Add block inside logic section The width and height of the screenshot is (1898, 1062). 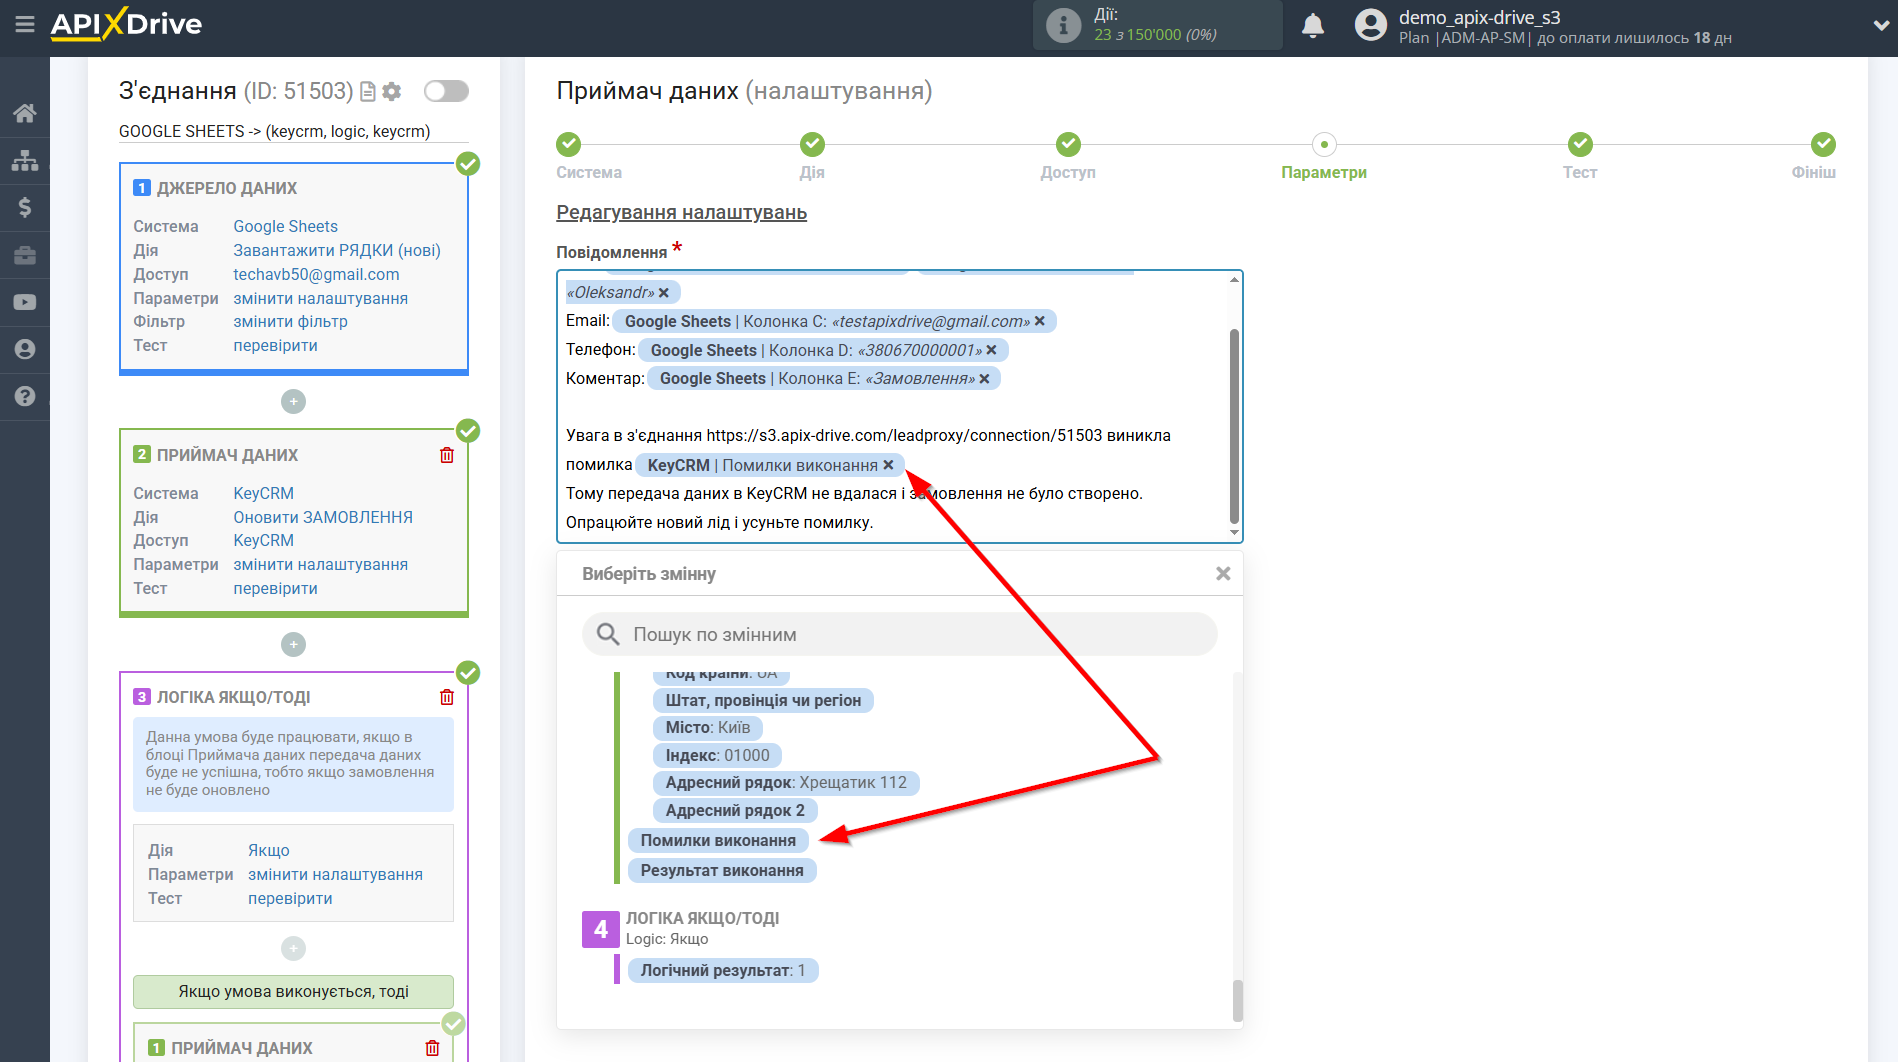[x=293, y=948]
